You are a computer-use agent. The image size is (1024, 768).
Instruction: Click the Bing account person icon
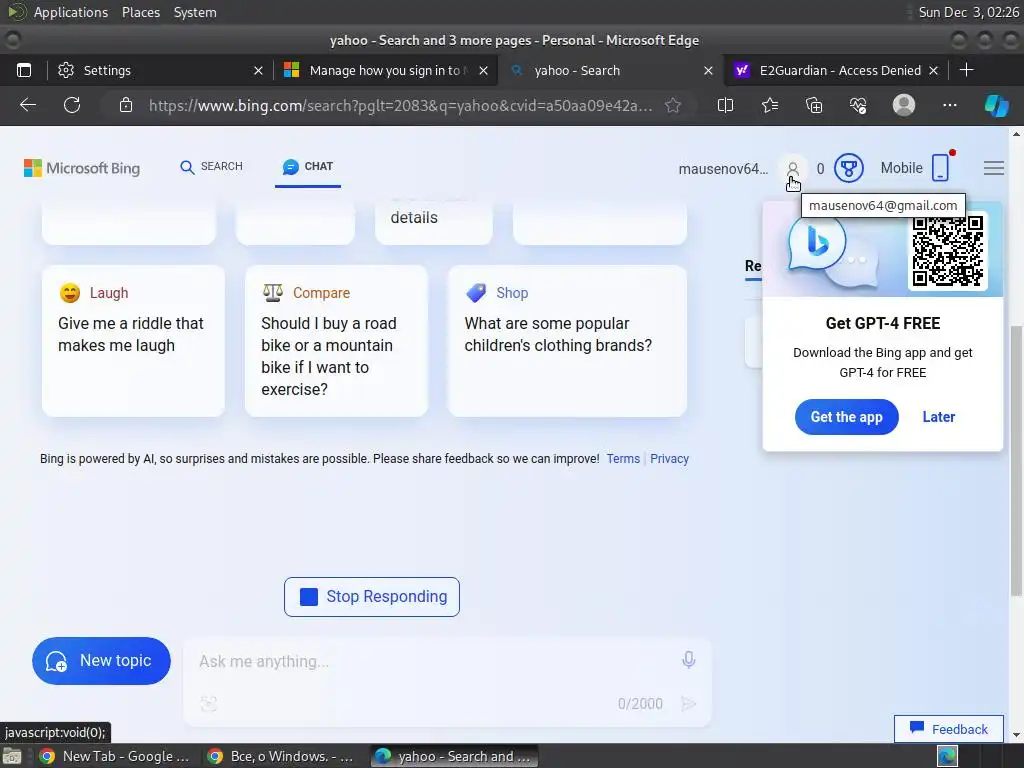[x=793, y=169]
